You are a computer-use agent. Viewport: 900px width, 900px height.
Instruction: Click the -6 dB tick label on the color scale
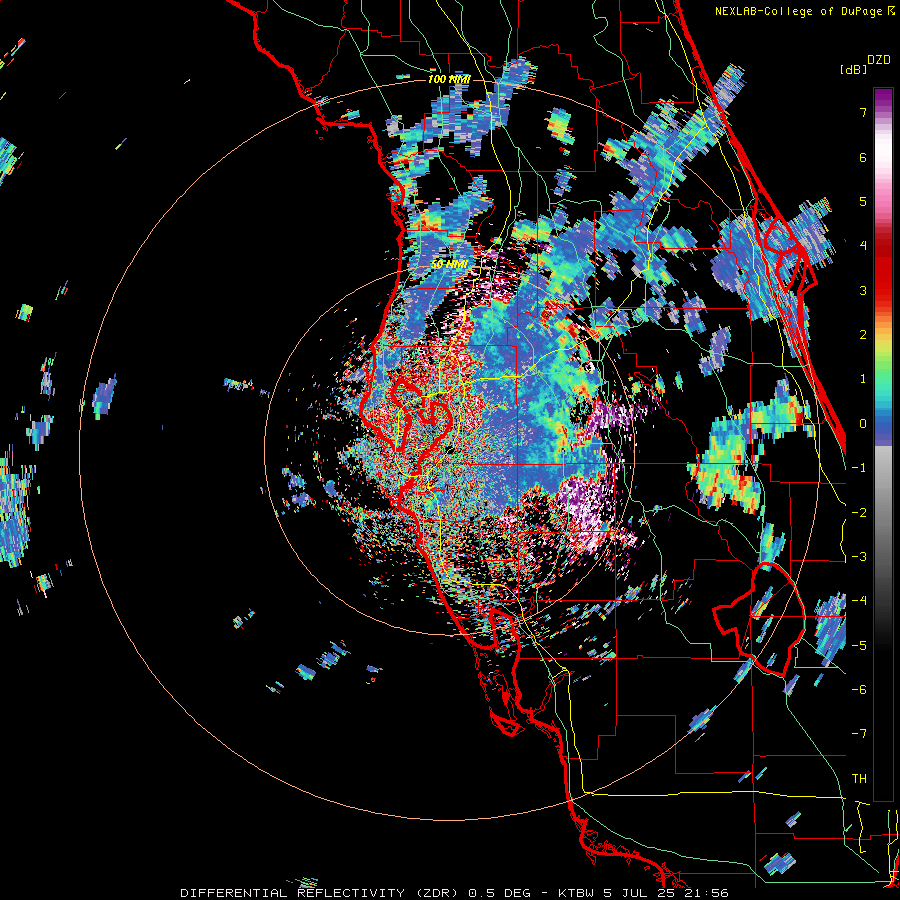pos(859,690)
